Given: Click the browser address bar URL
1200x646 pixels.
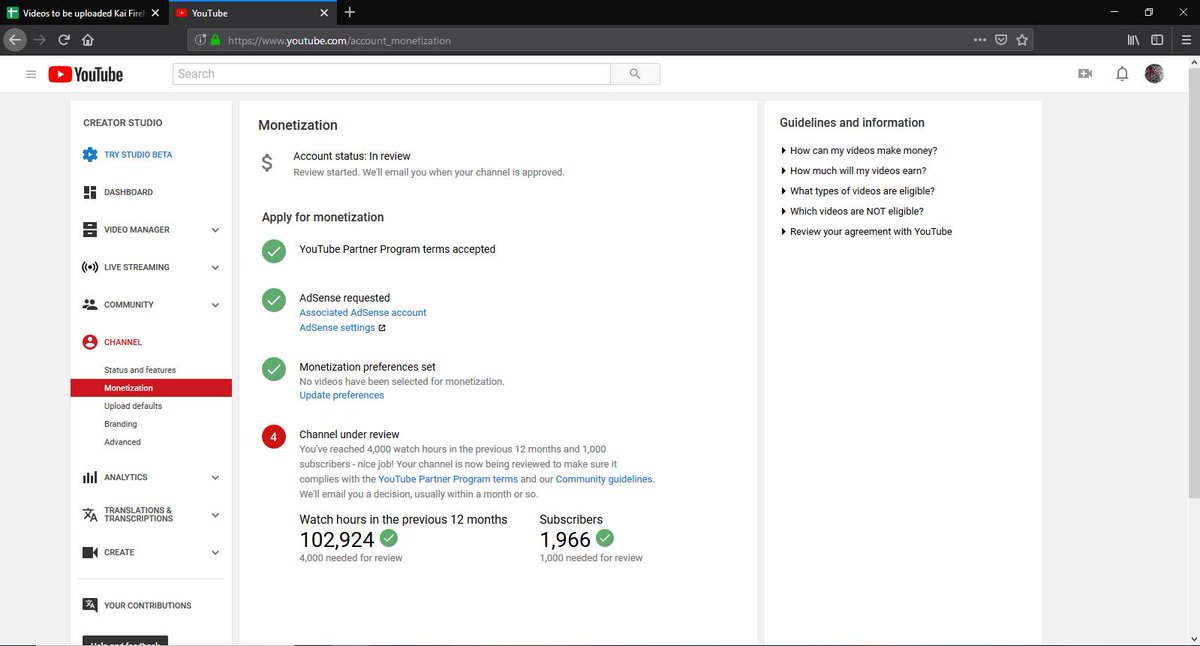Looking at the screenshot, I should pos(339,41).
